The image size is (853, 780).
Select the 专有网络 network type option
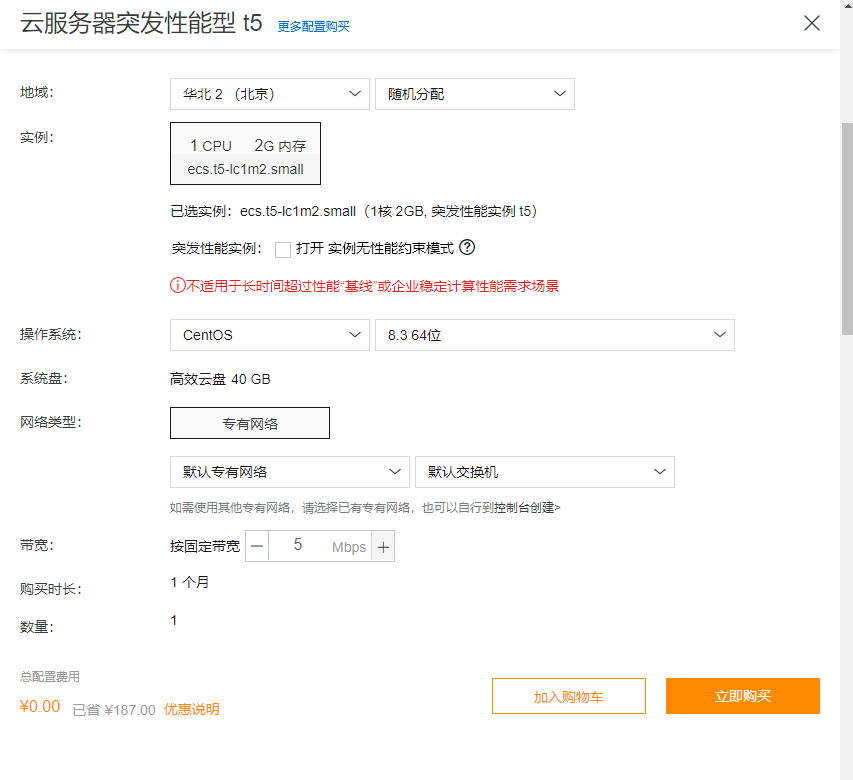(x=249, y=422)
